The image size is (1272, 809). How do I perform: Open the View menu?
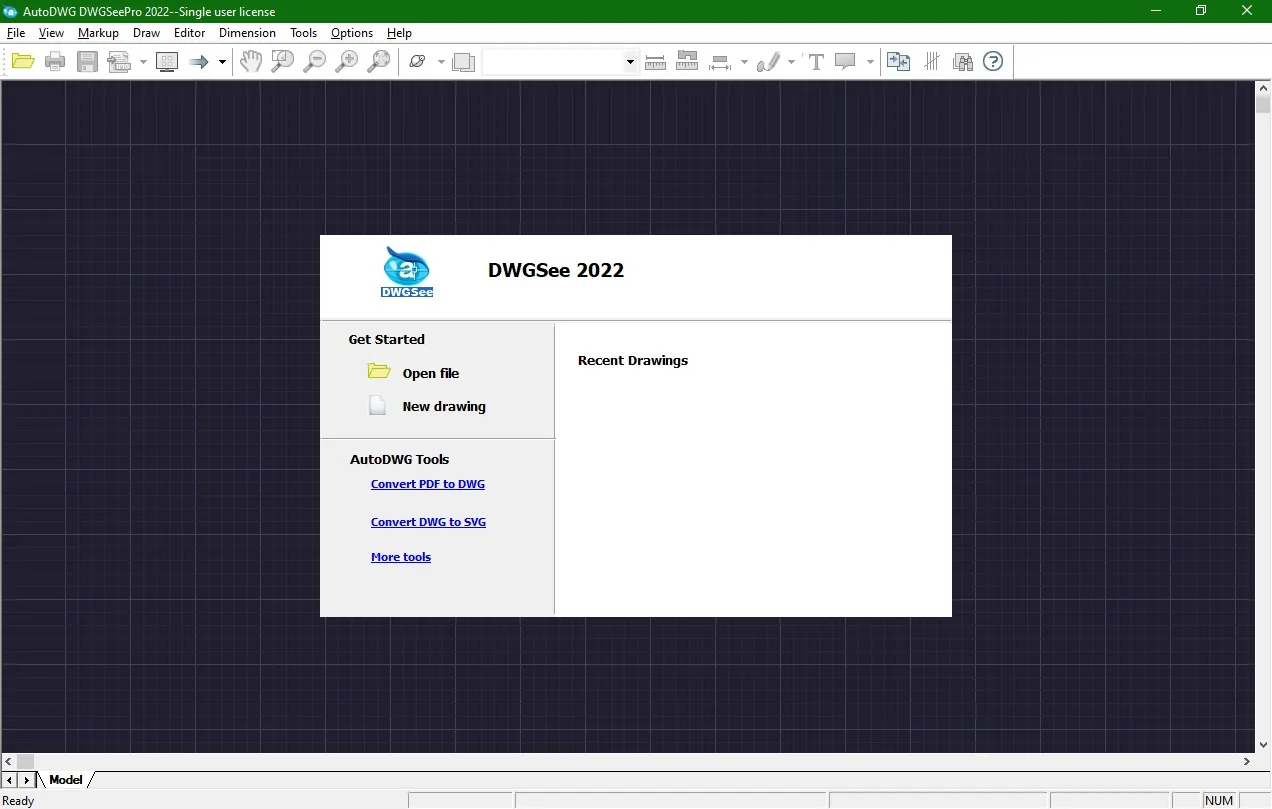(51, 33)
